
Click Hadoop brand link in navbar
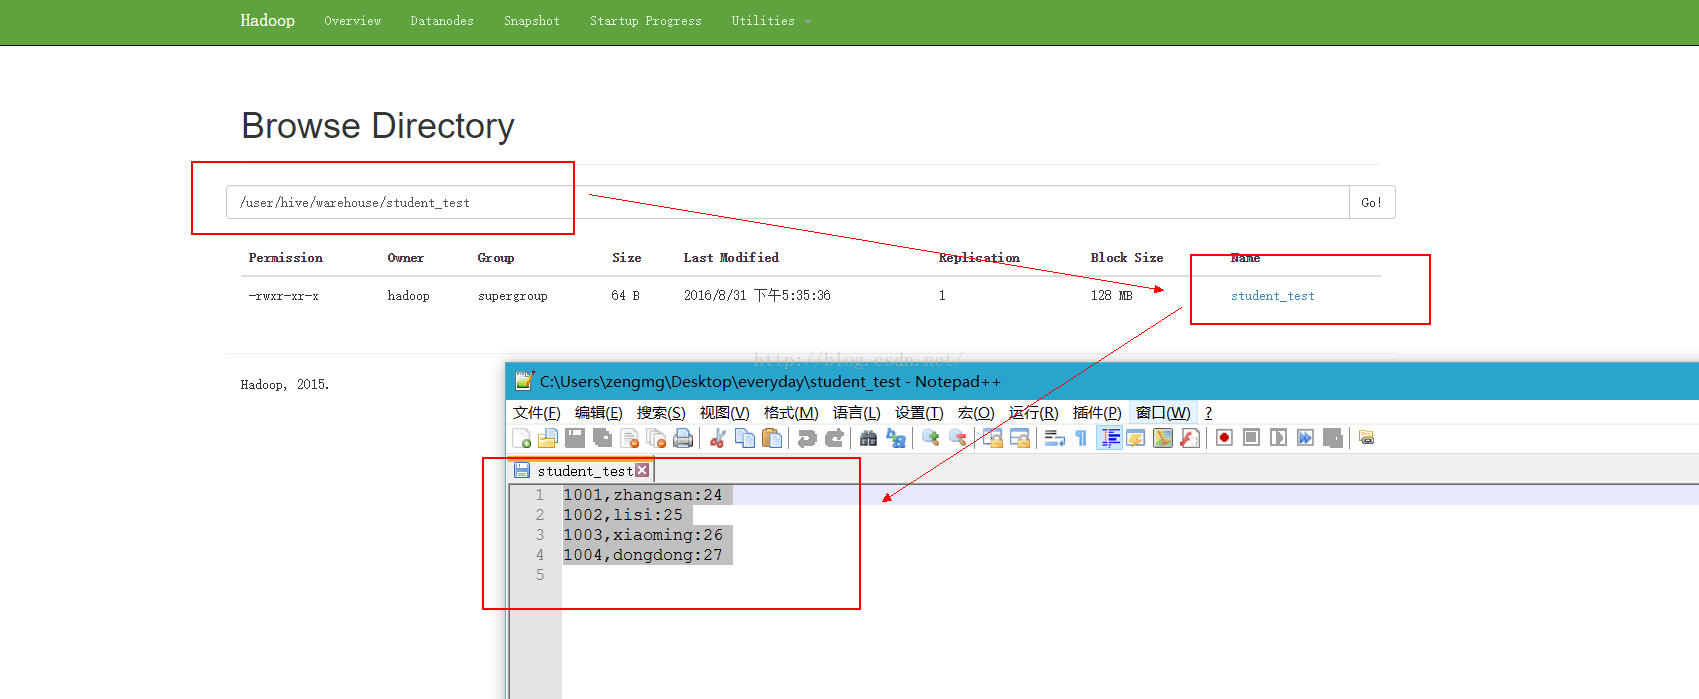click(x=267, y=21)
